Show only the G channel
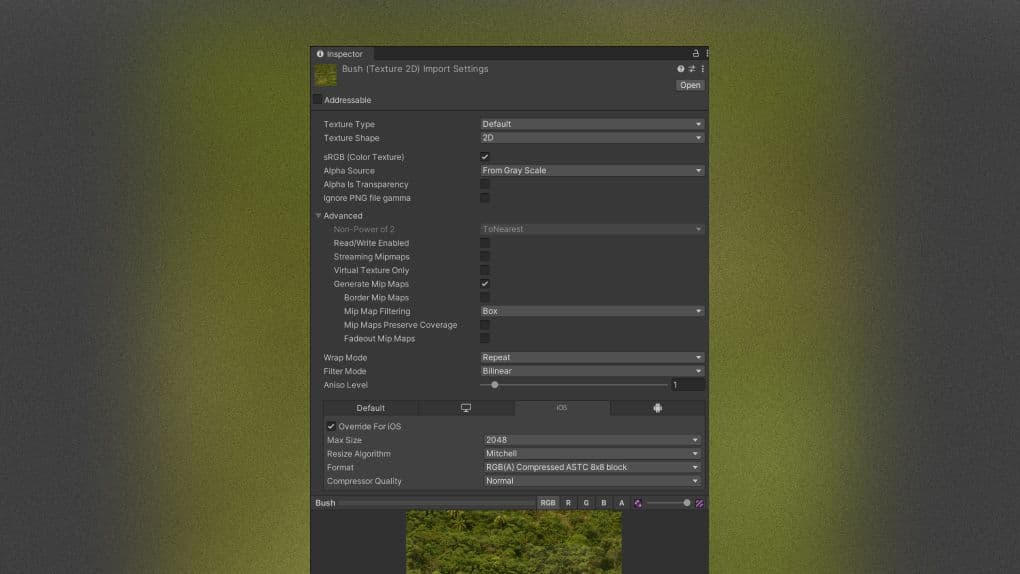This screenshot has width=1020, height=574. click(586, 503)
